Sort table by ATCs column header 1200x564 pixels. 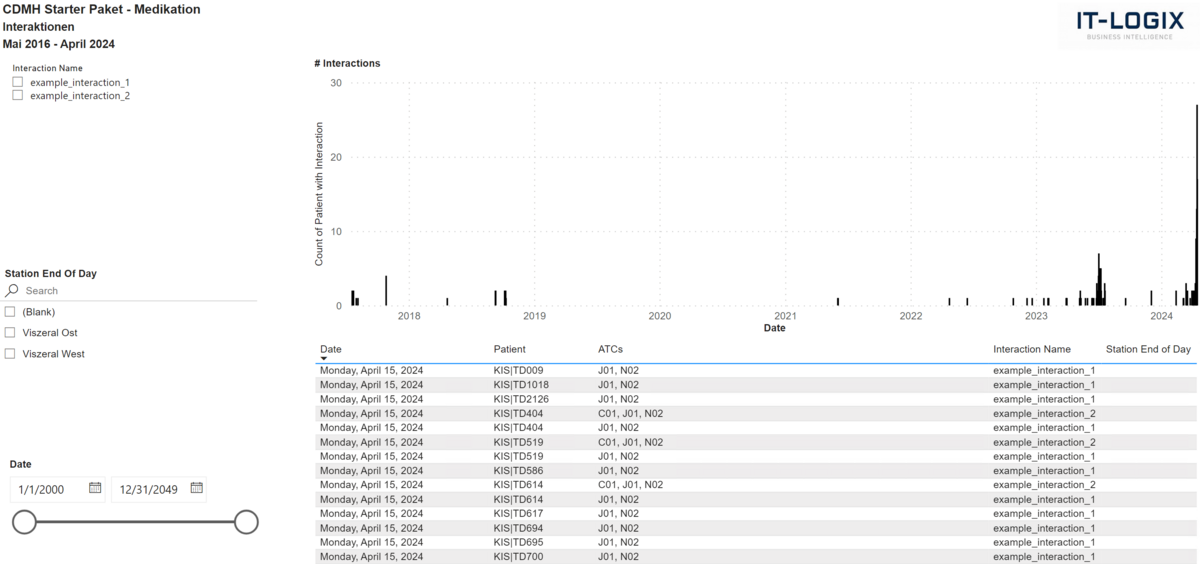(610, 349)
